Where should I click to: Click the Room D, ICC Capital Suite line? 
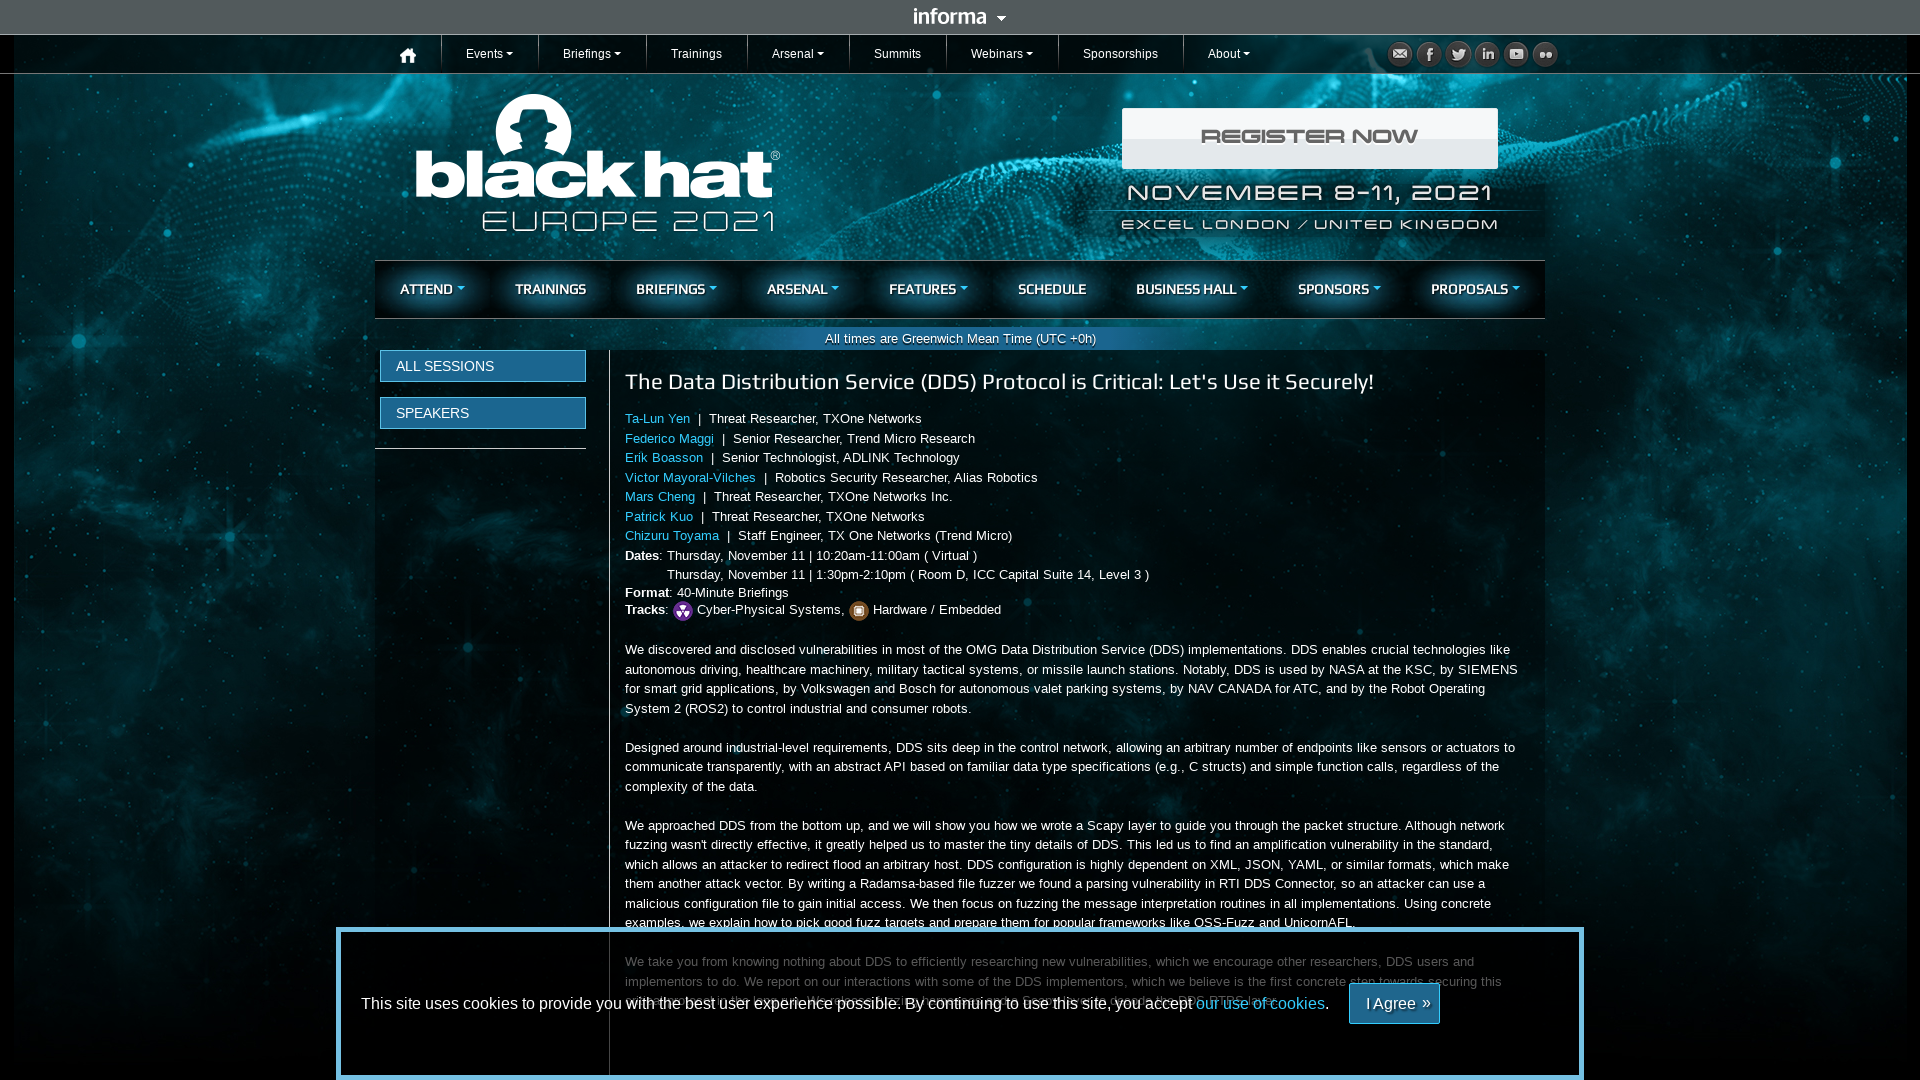tap(908, 575)
